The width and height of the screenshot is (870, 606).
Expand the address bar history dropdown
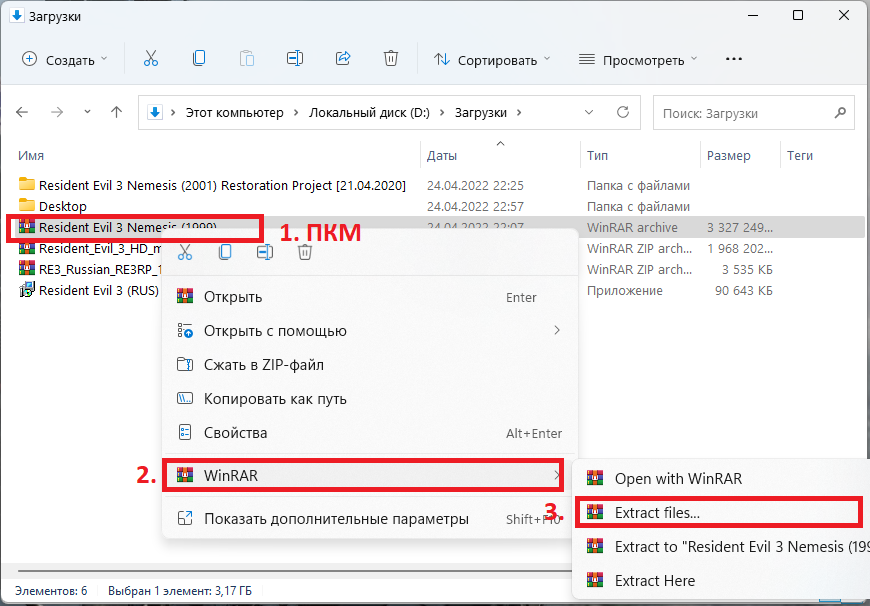pyautogui.click(x=589, y=113)
